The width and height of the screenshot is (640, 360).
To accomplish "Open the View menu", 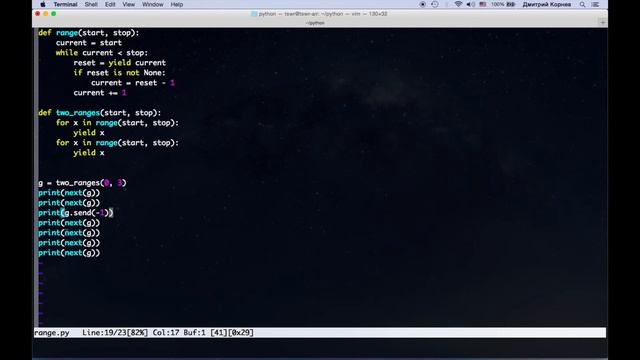I will (x=129, y=4).
